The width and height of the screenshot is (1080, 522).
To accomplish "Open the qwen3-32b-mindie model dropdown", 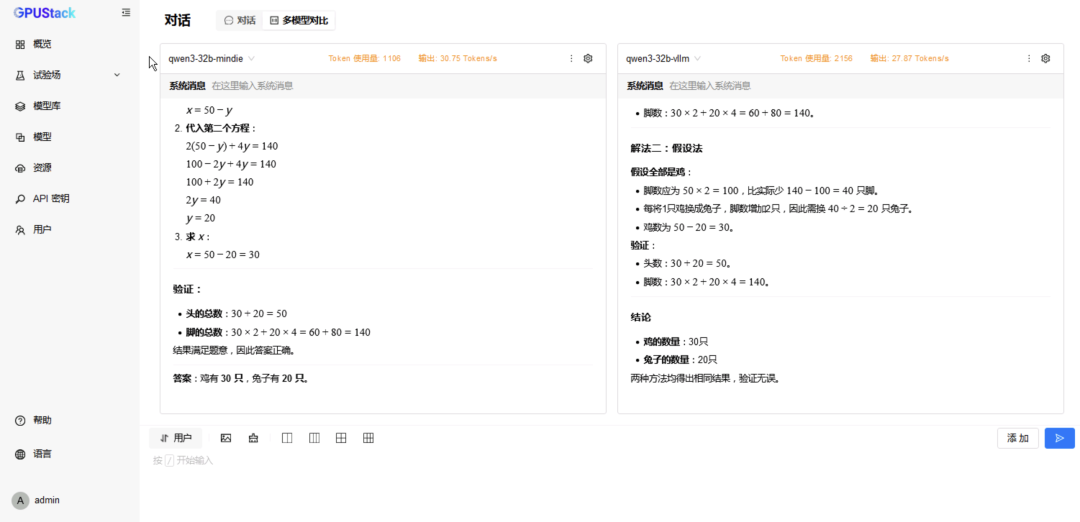I will (211, 59).
